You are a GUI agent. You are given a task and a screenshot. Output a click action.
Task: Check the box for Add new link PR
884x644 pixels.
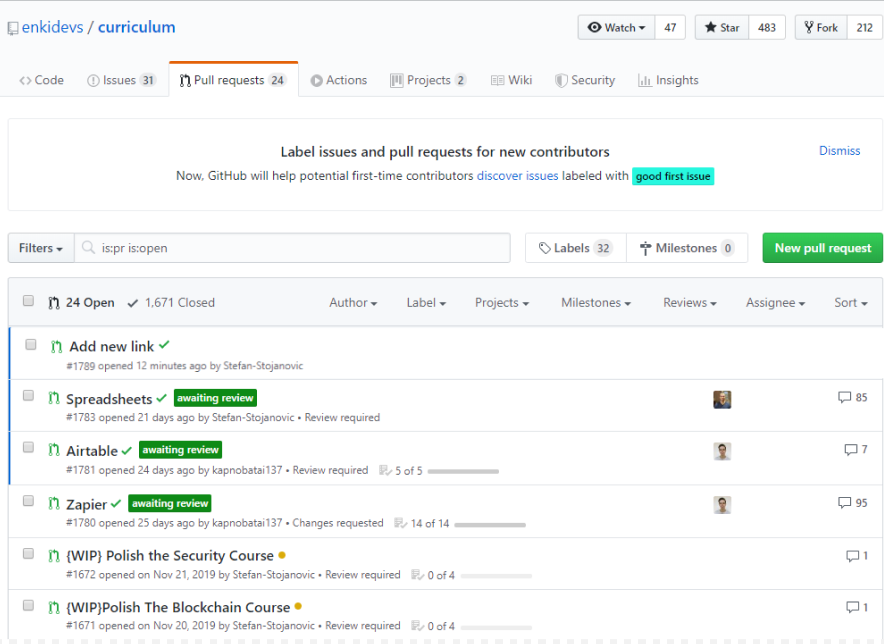pos(30,344)
